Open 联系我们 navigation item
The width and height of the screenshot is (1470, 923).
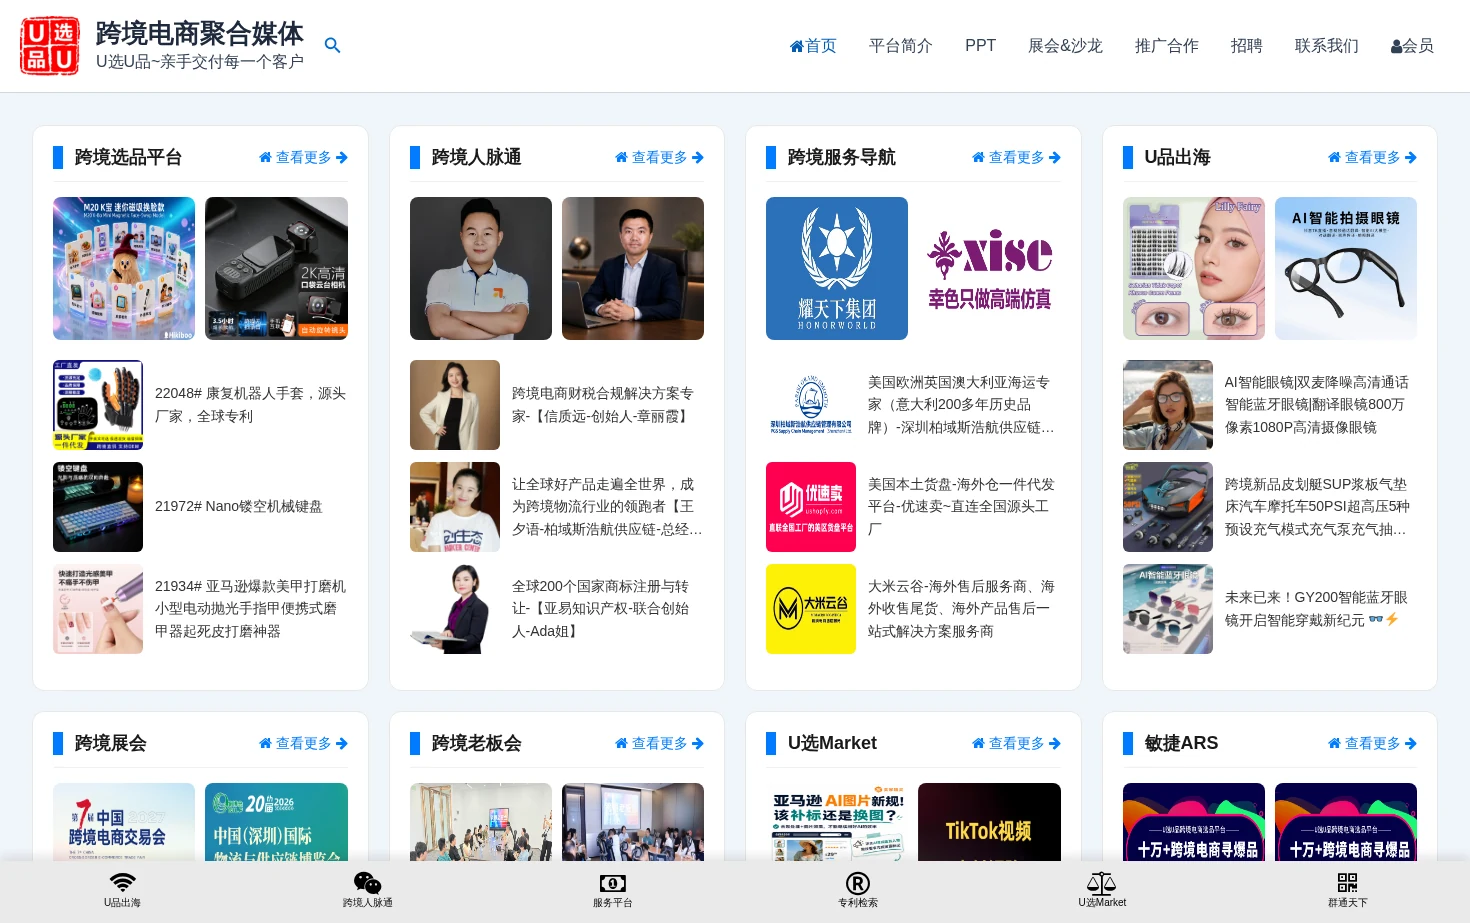1327,46
